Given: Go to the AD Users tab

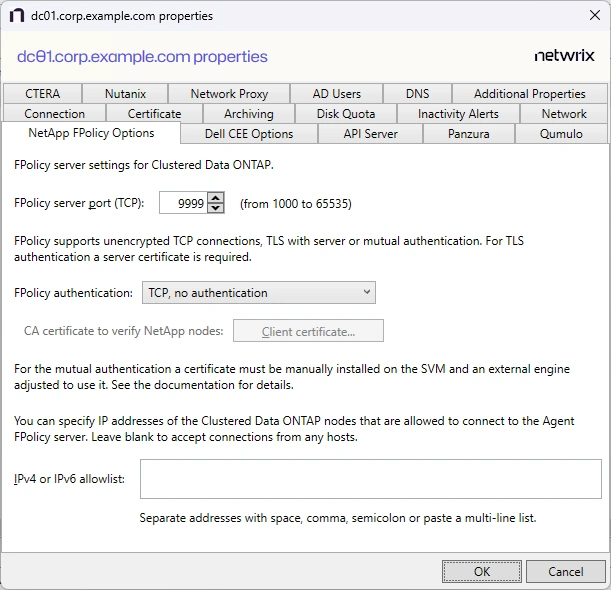Looking at the screenshot, I should pyautogui.click(x=337, y=94).
